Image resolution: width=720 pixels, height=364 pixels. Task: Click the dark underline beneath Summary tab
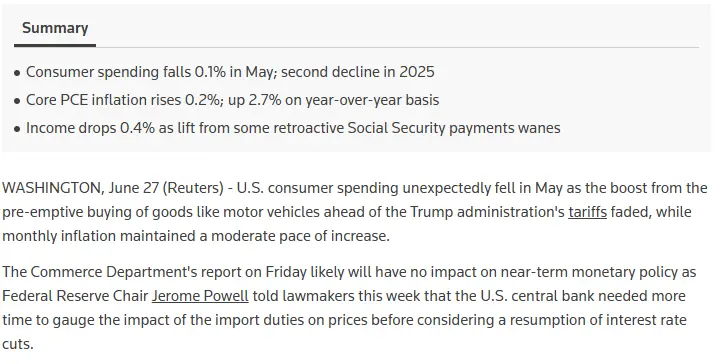point(55,45)
